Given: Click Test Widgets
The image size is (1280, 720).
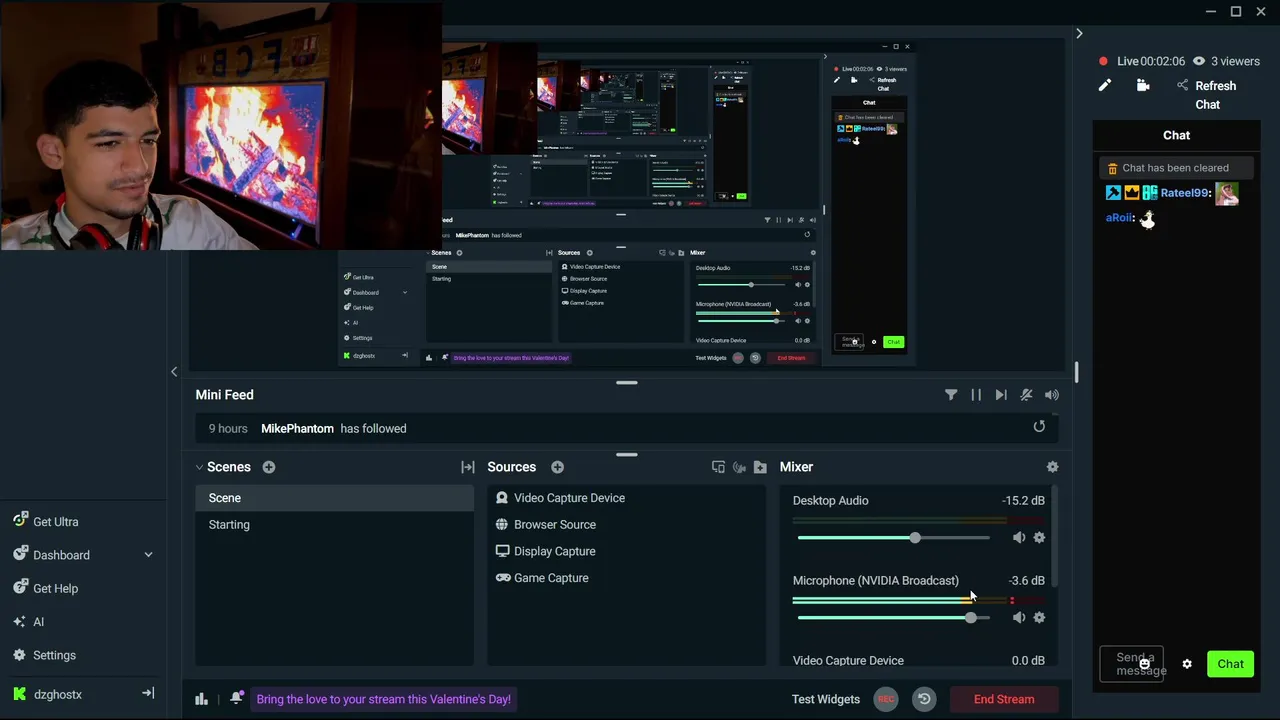Looking at the screenshot, I should click(x=826, y=699).
